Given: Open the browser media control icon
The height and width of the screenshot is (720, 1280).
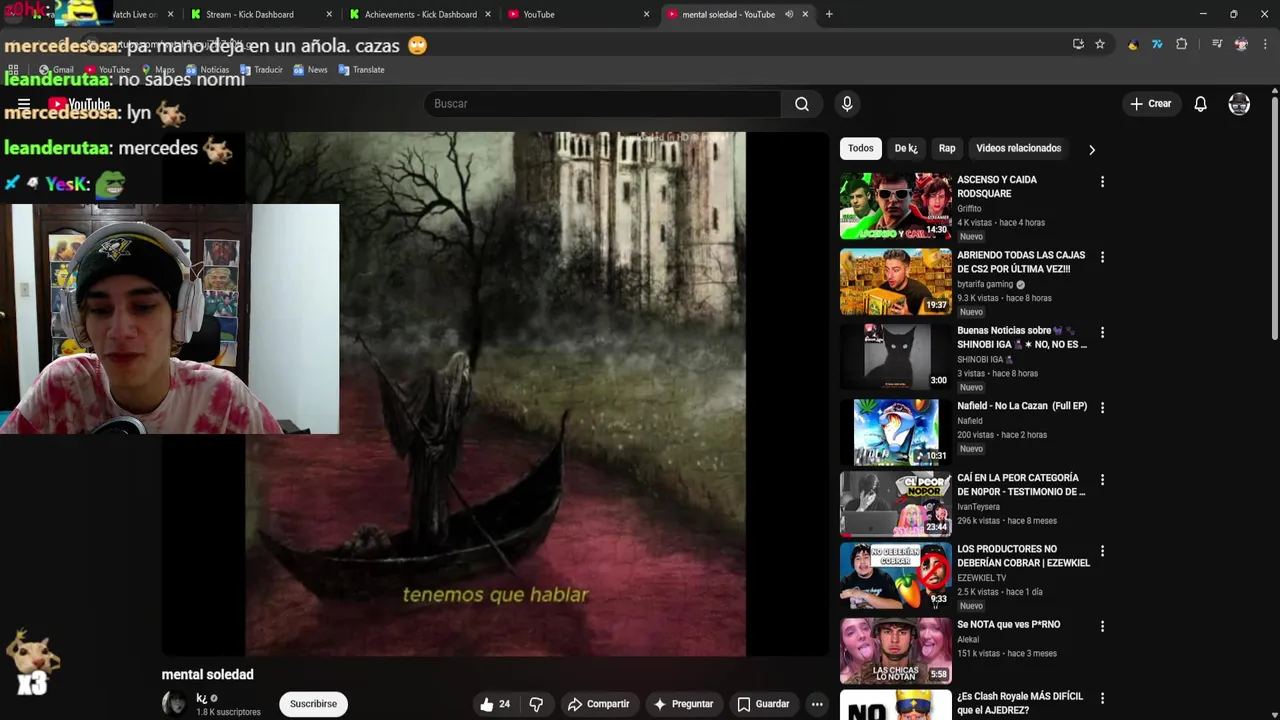Looking at the screenshot, I should 1217,44.
